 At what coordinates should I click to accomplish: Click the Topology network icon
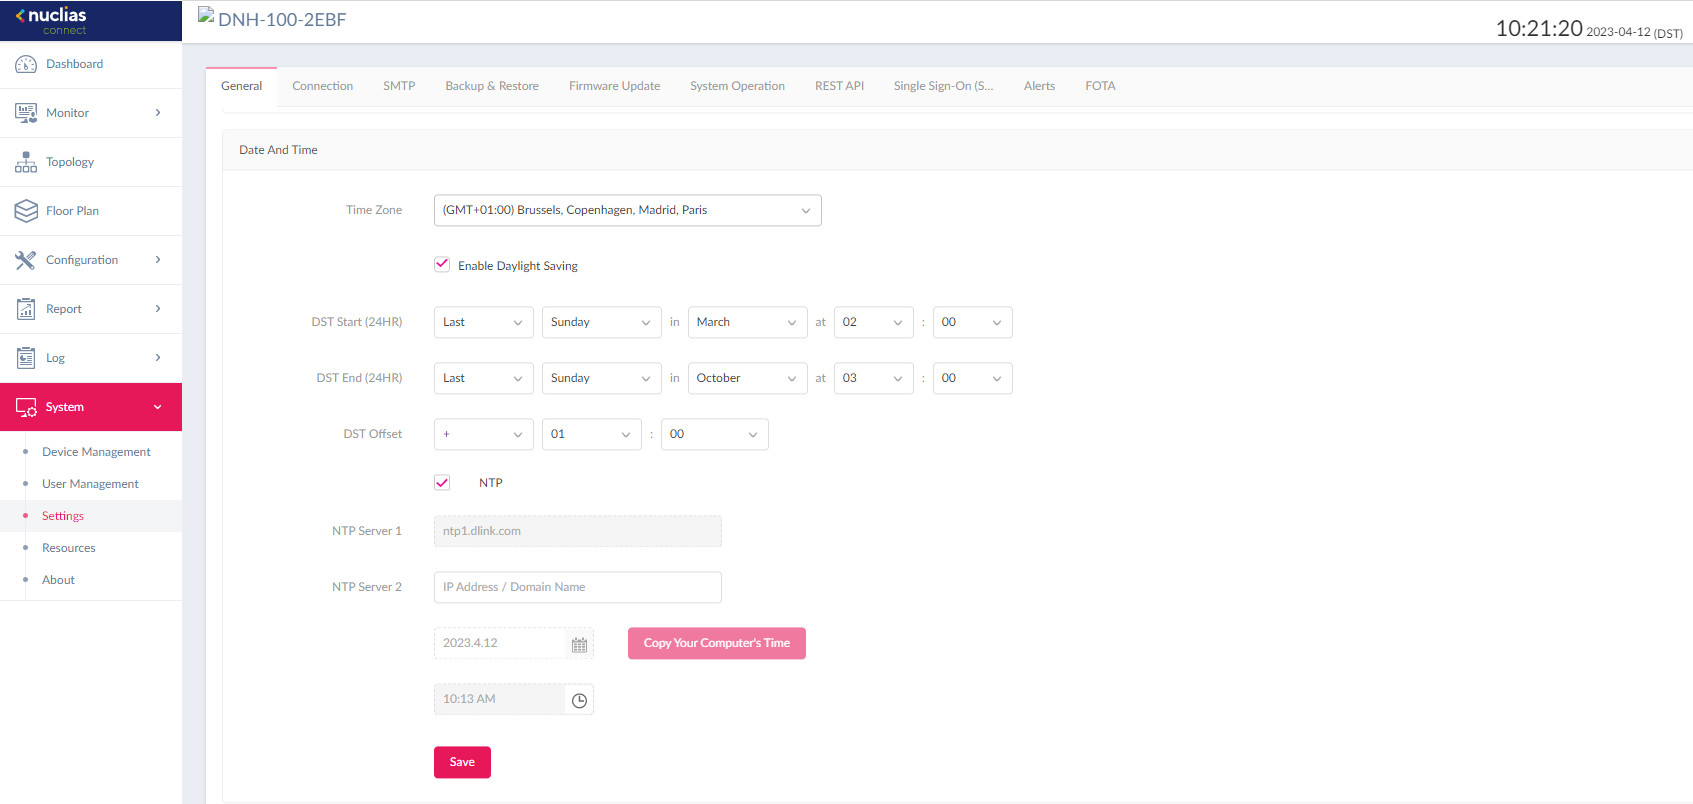pyautogui.click(x=26, y=162)
